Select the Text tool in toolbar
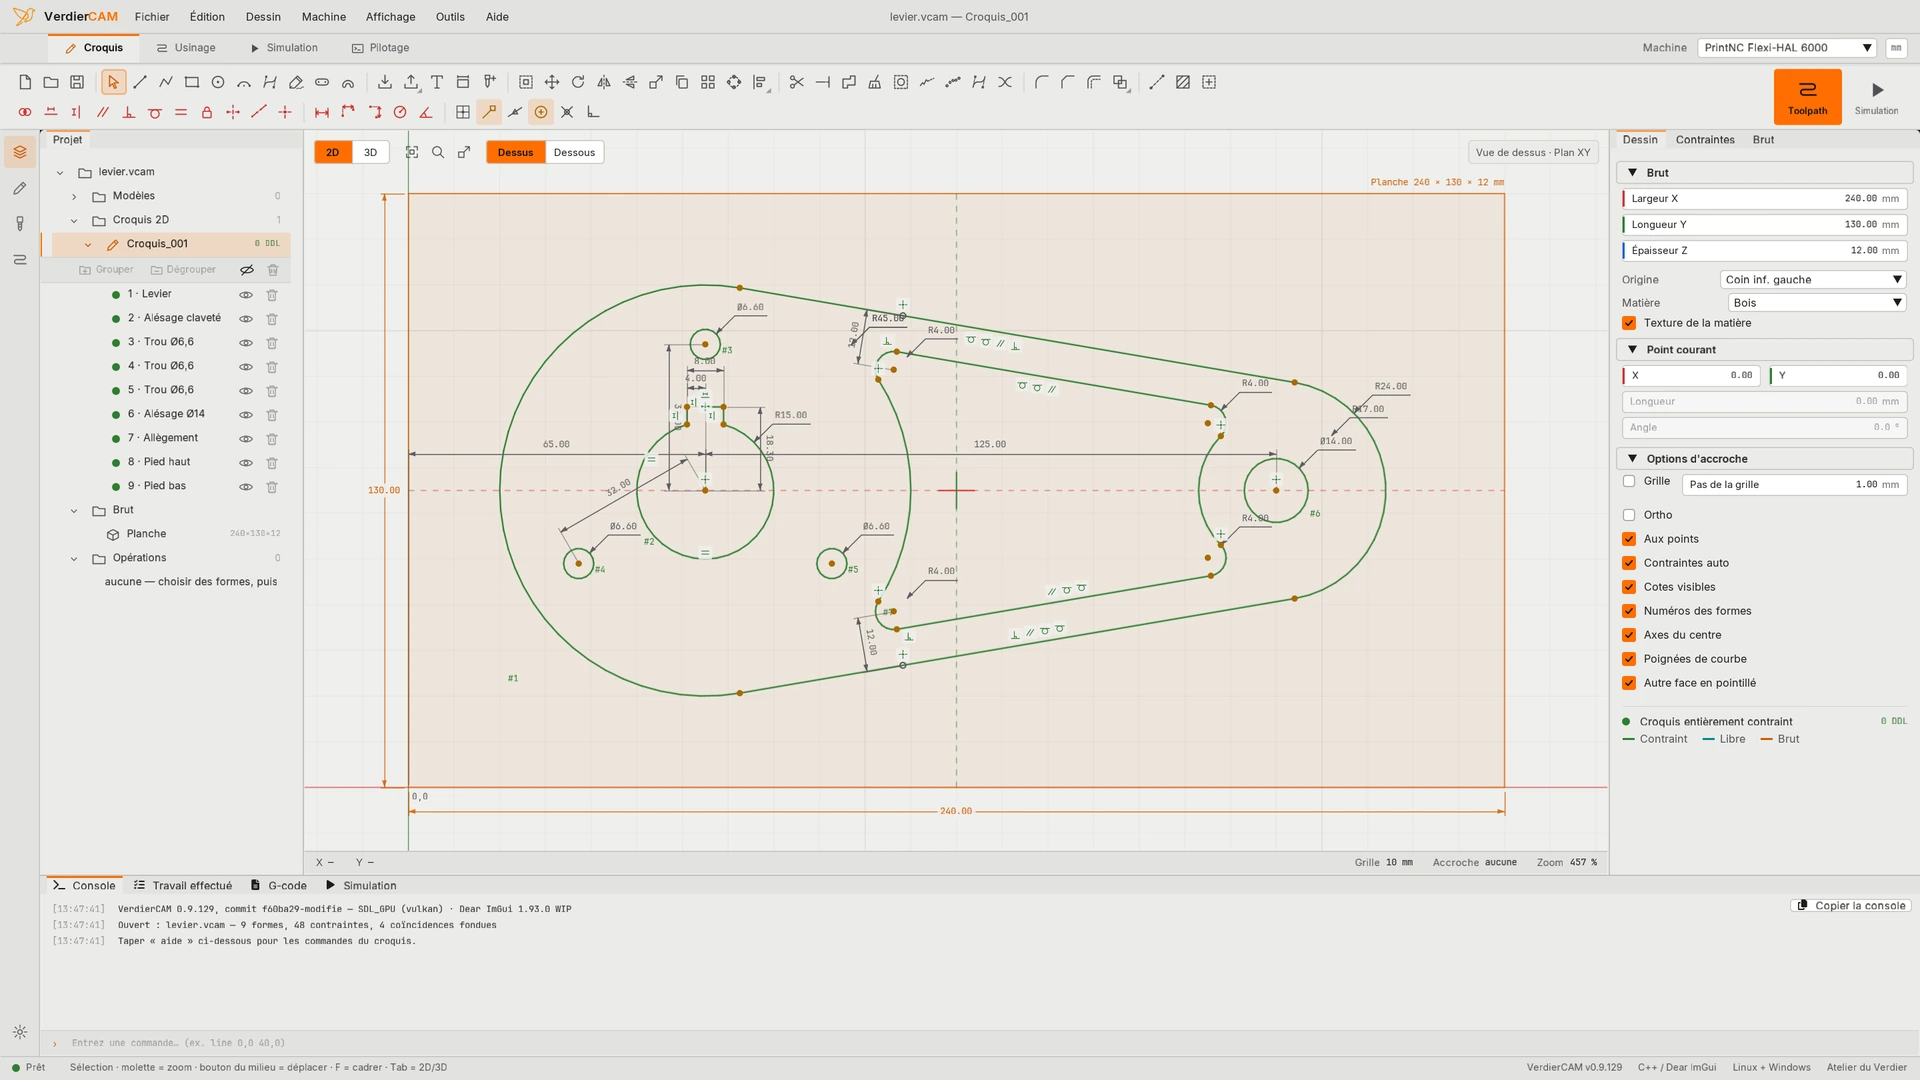 [437, 82]
